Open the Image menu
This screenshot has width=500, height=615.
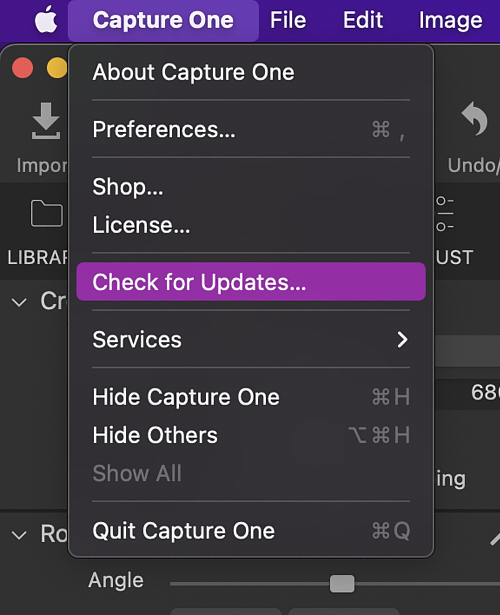451,20
